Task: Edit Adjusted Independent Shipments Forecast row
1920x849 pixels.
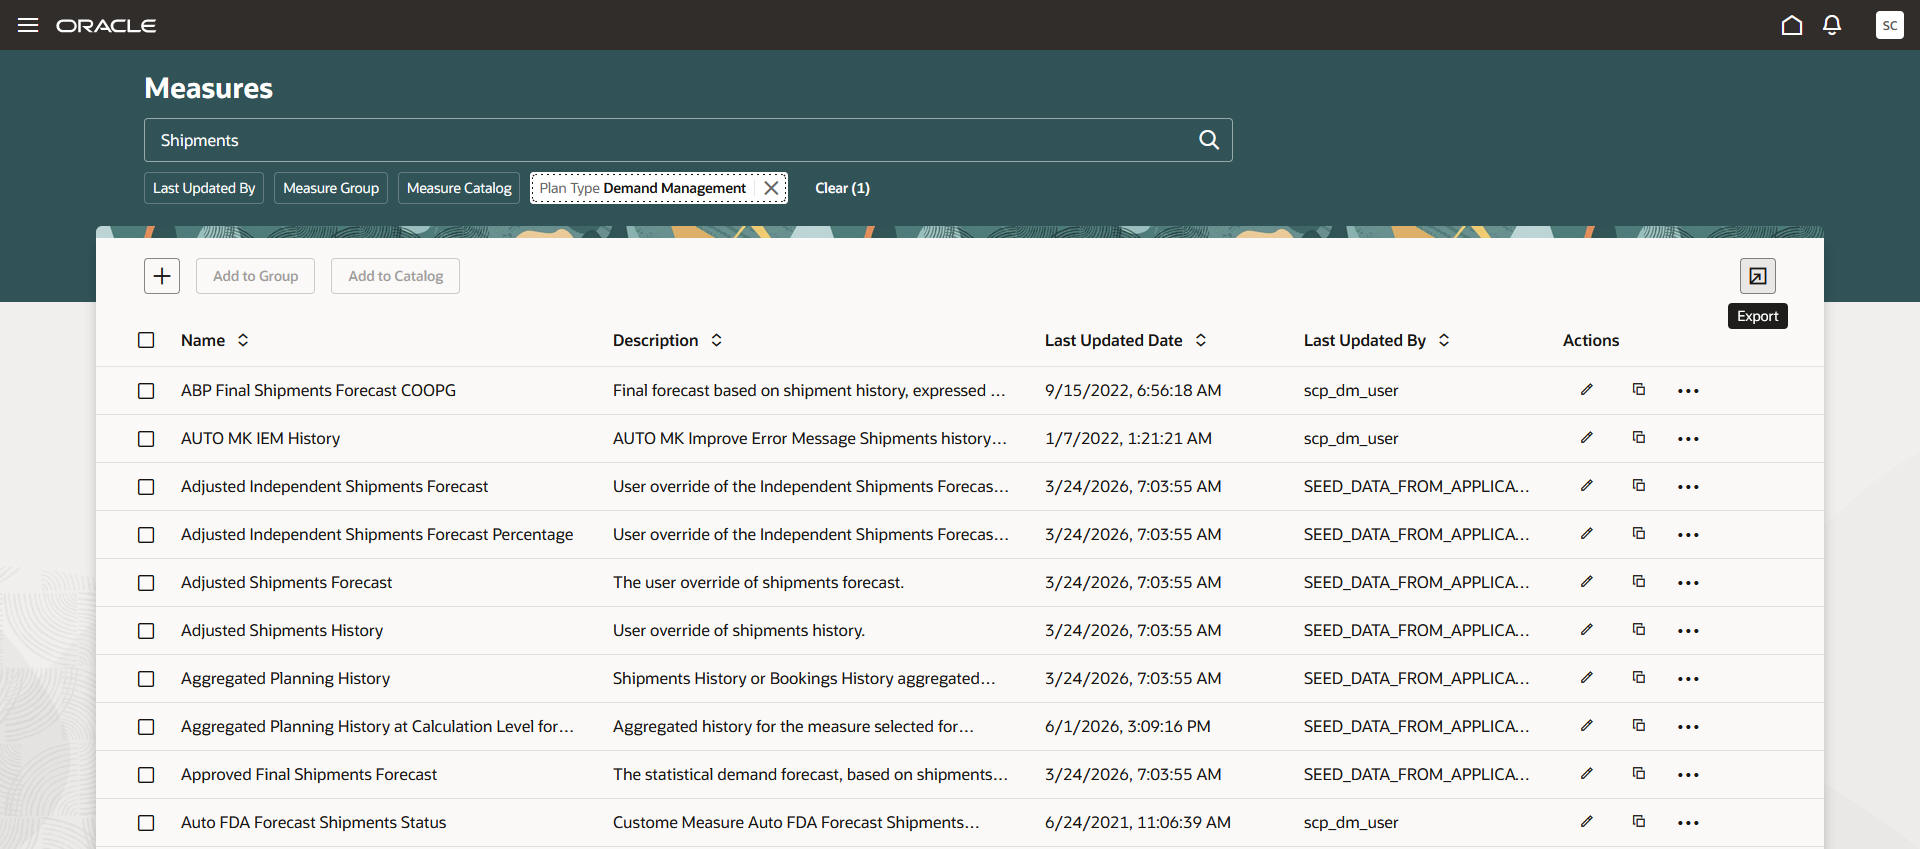Action: [1586, 486]
